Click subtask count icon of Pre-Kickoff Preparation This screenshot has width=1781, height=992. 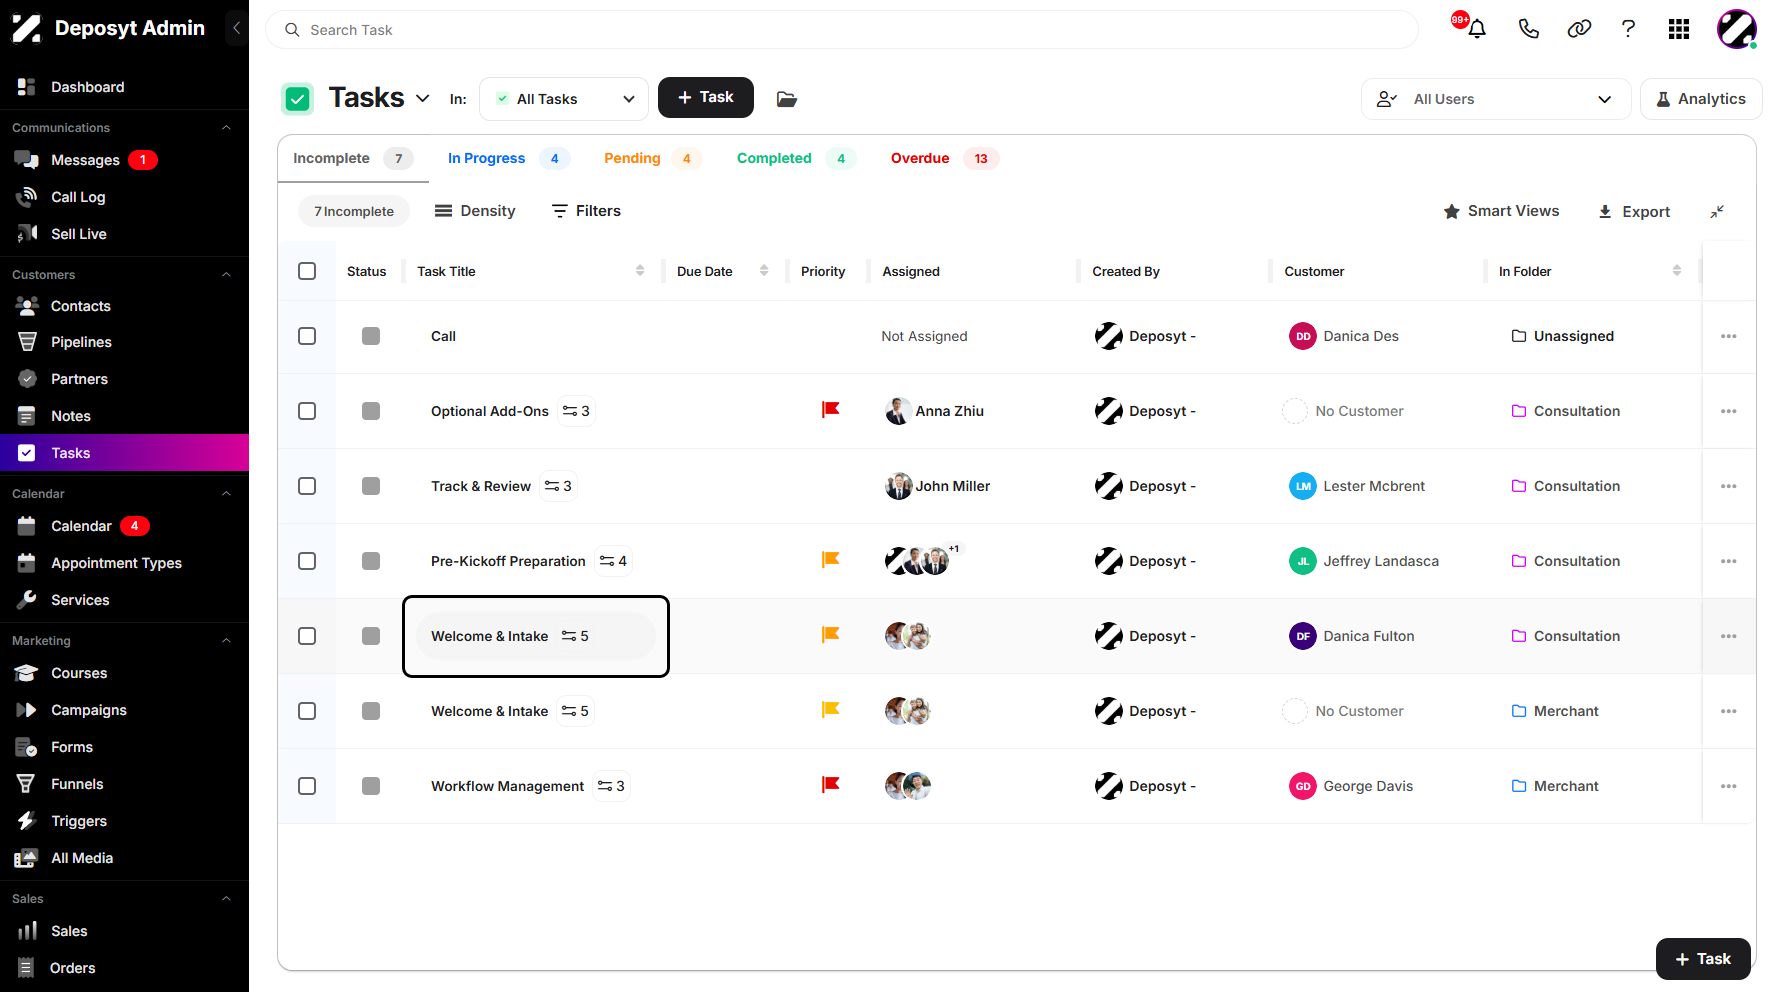pos(613,561)
